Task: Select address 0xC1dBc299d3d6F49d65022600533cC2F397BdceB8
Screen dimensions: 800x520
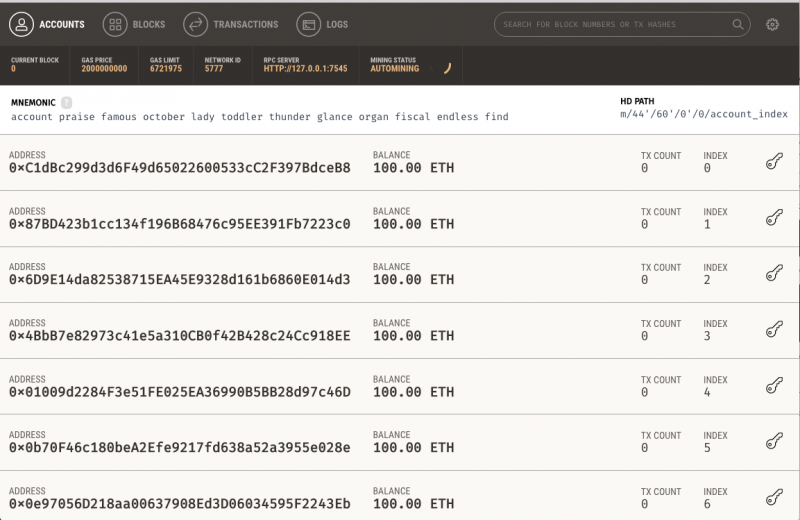Action: pos(180,168)
